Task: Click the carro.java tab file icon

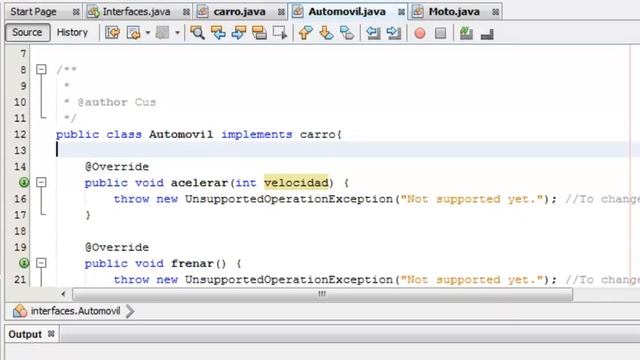Action: pos(203,12)
